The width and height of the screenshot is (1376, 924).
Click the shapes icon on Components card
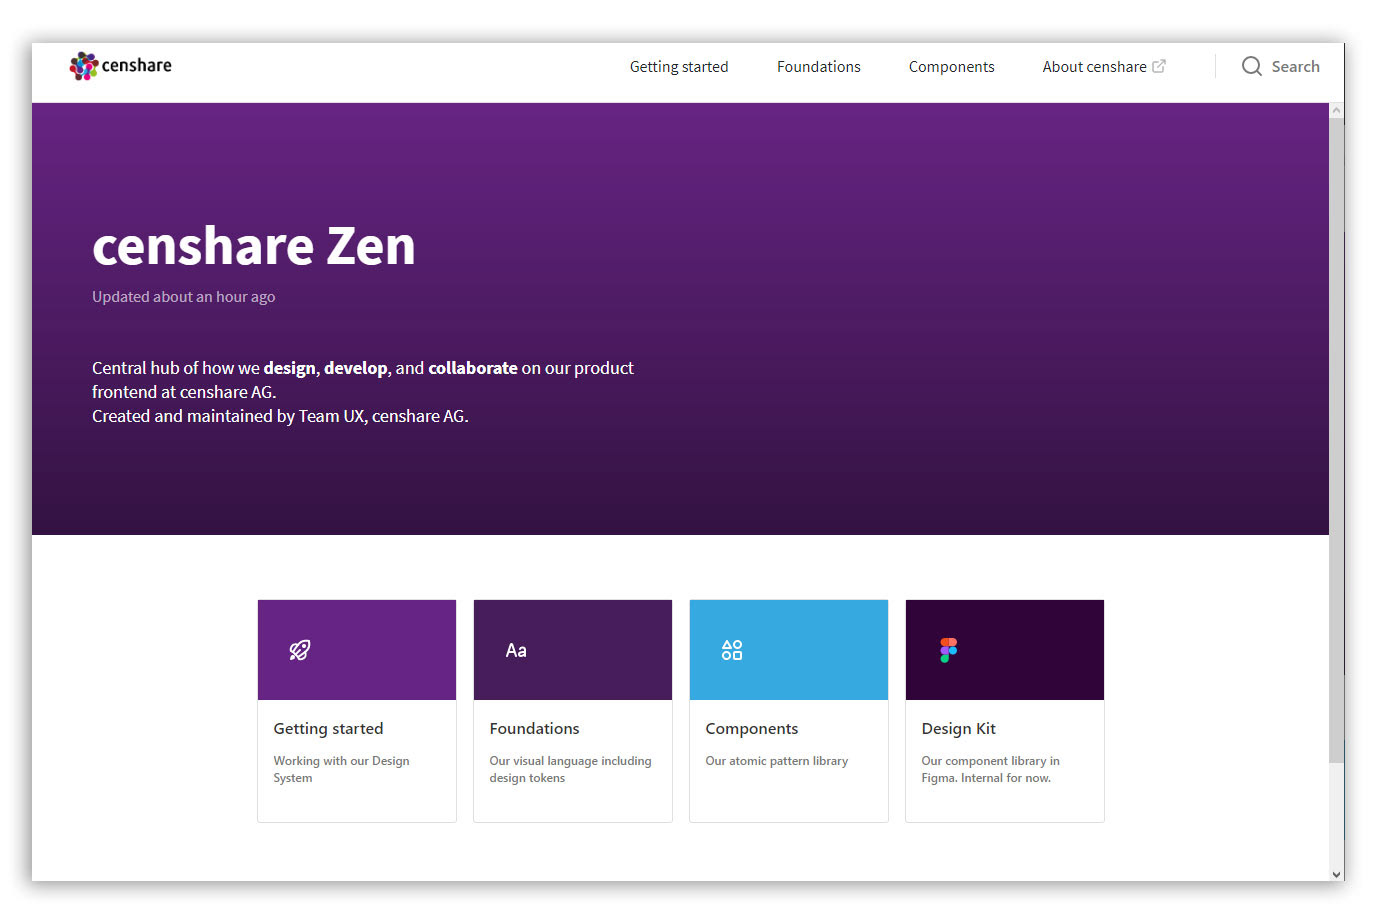pyautogui.click(x=732, y=650)
